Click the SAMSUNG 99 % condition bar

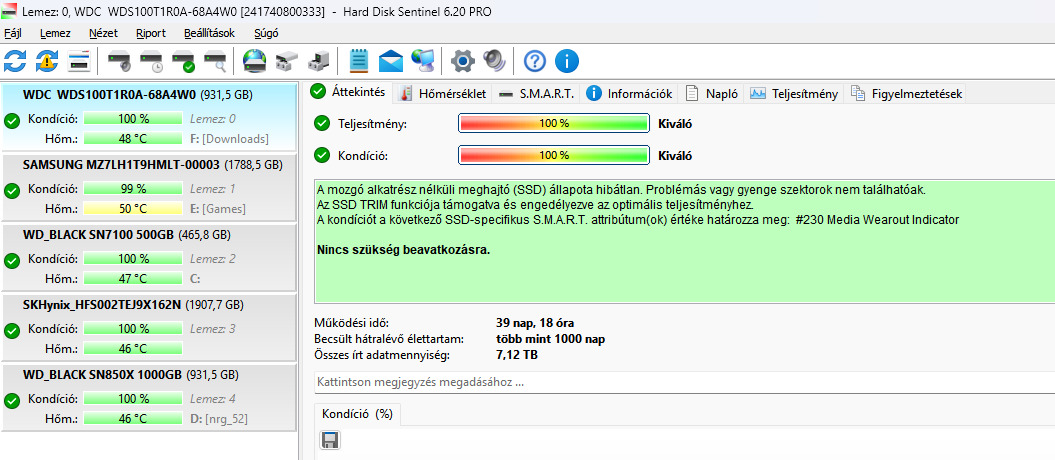click(133, 188)
